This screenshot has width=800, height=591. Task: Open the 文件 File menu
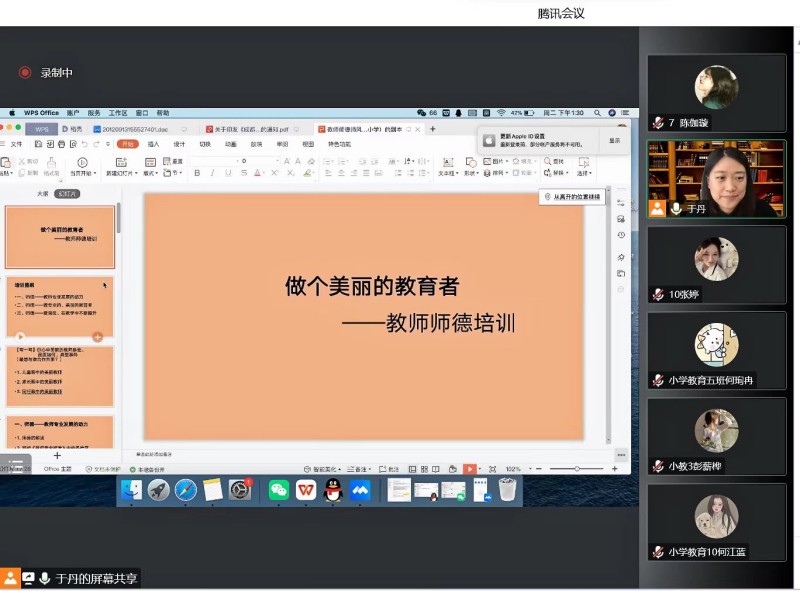tap(16, 144)
